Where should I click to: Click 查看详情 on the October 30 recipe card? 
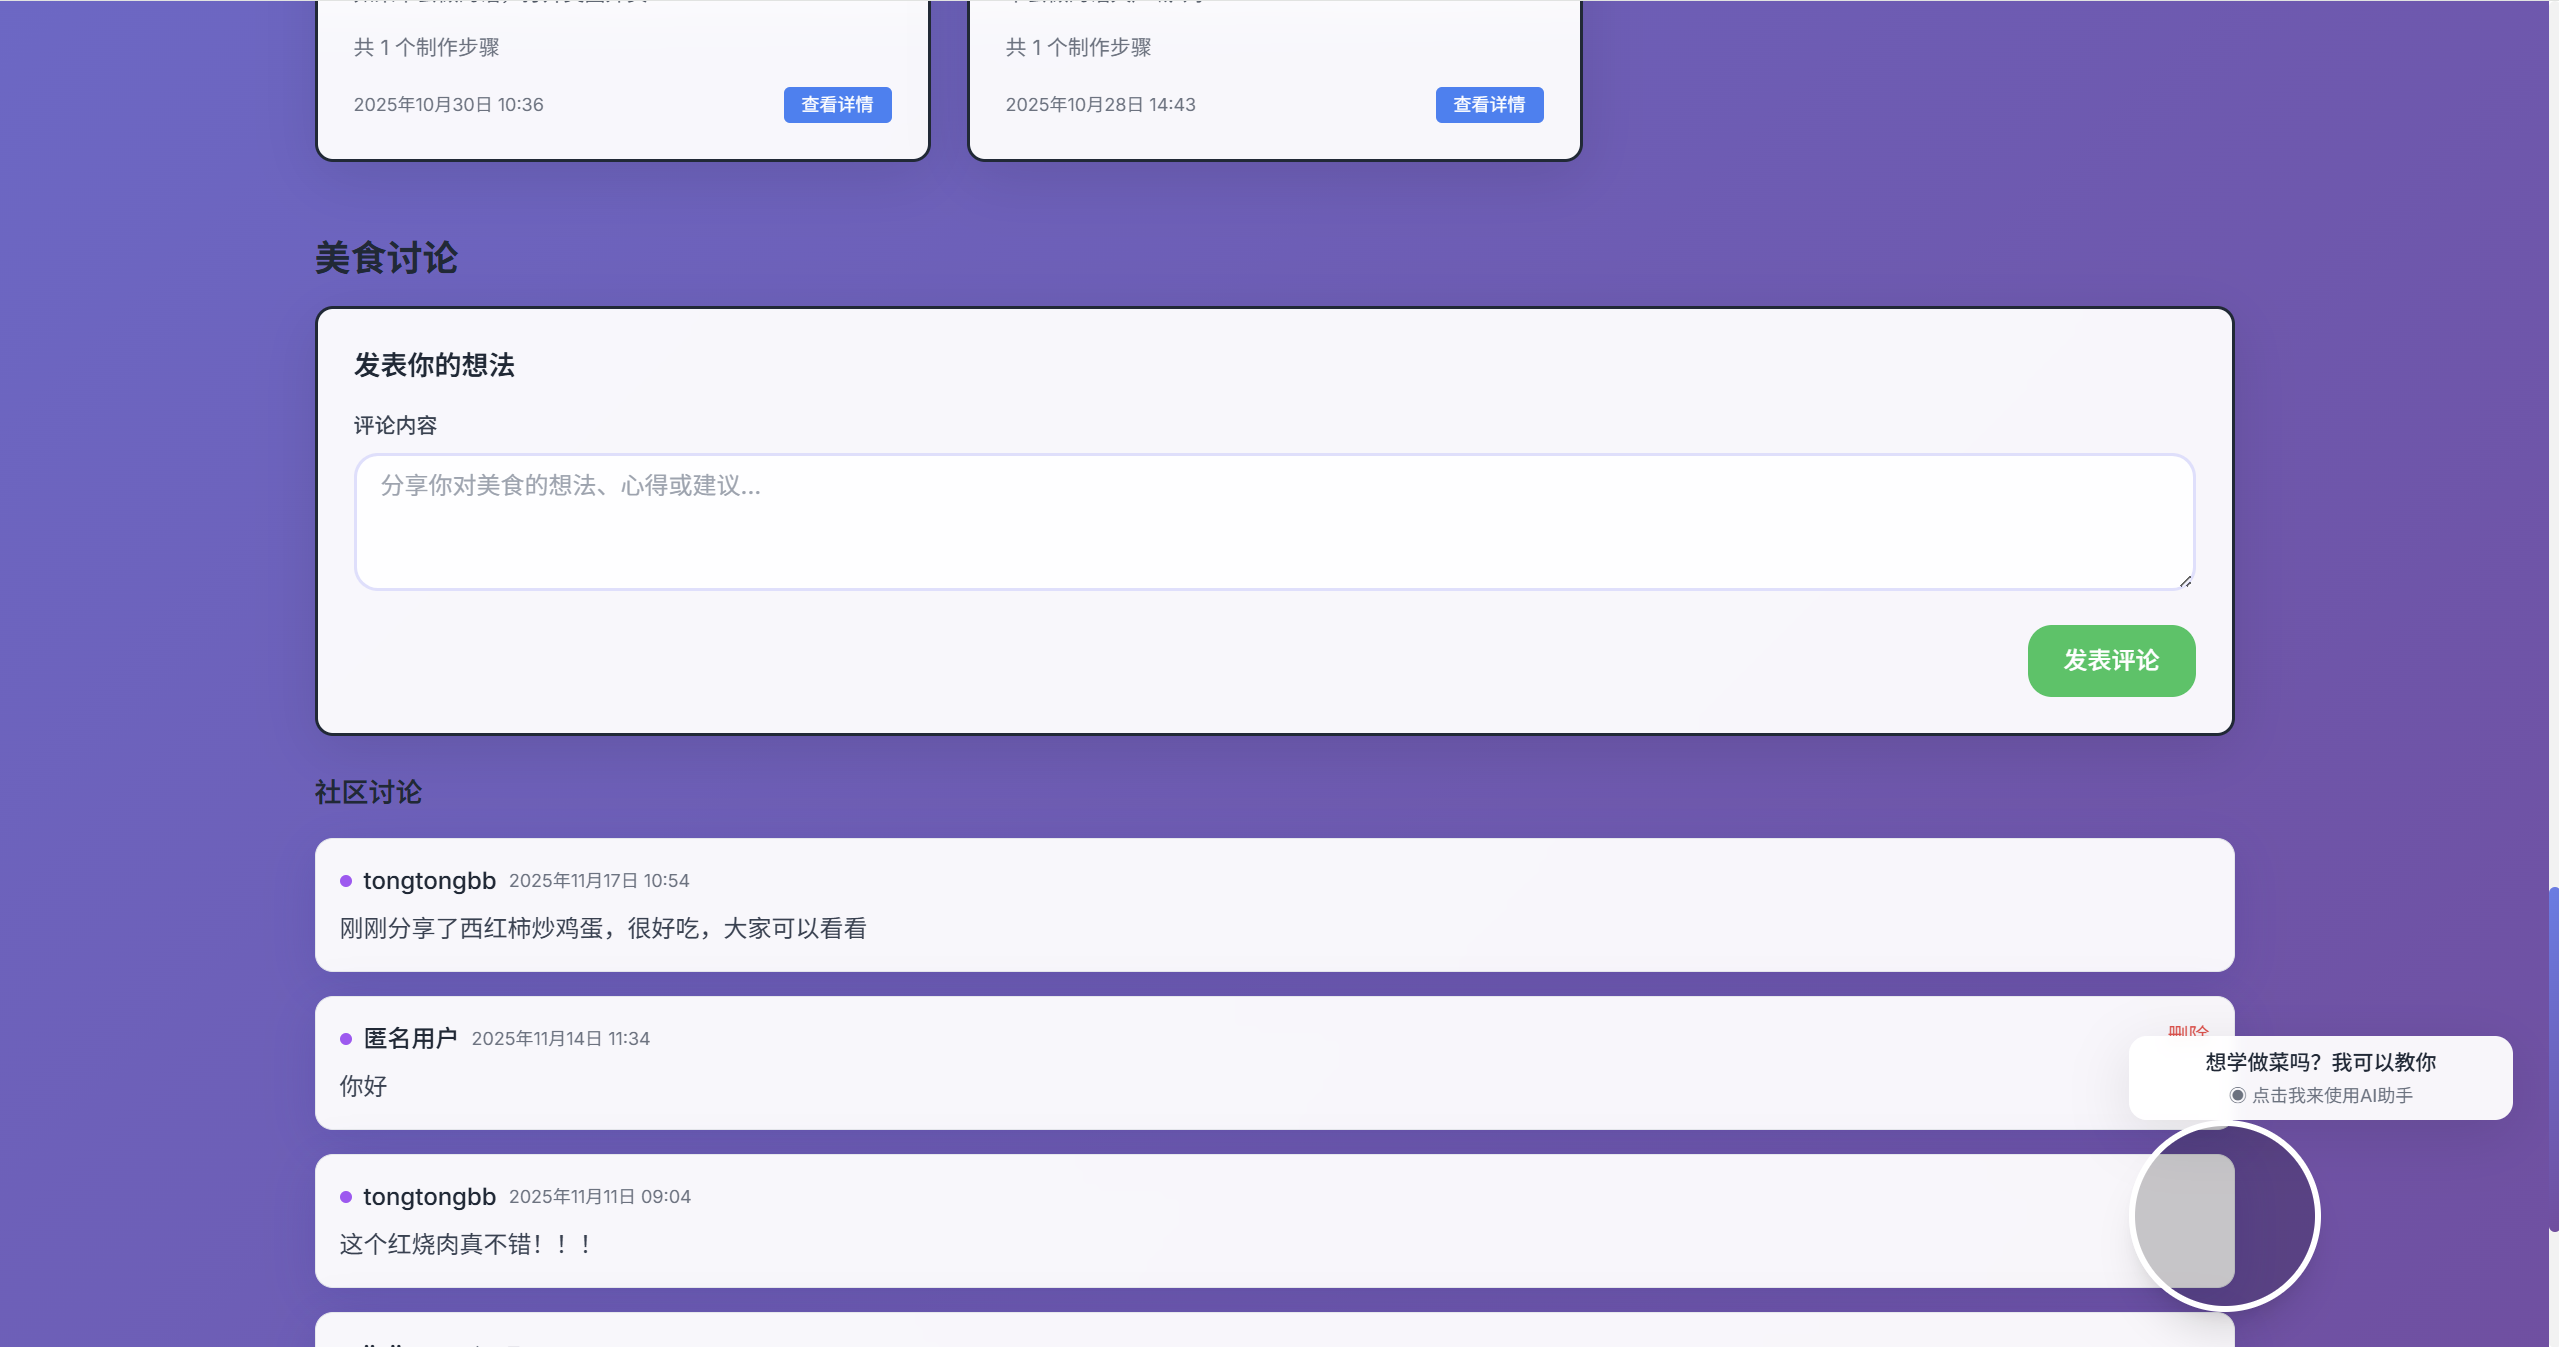836,104
